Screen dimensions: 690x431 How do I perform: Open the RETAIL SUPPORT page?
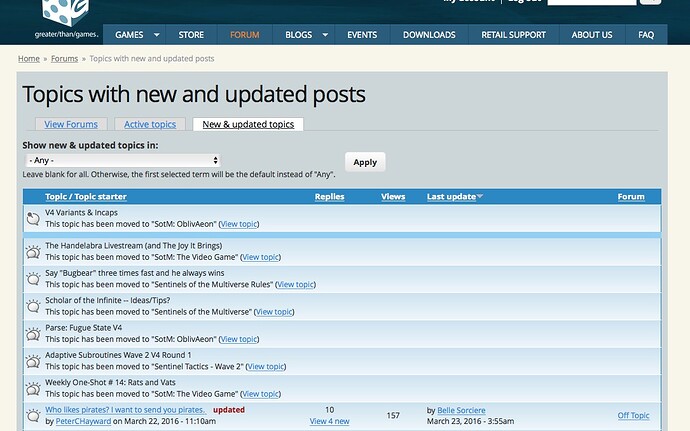514,35
